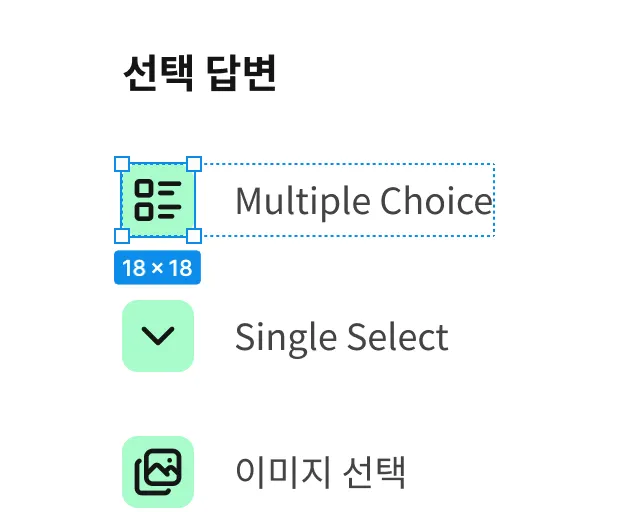Click the blue 18 × 18 size badge
The width and height of the screenshot is (632, 512).
click(158, 268)
